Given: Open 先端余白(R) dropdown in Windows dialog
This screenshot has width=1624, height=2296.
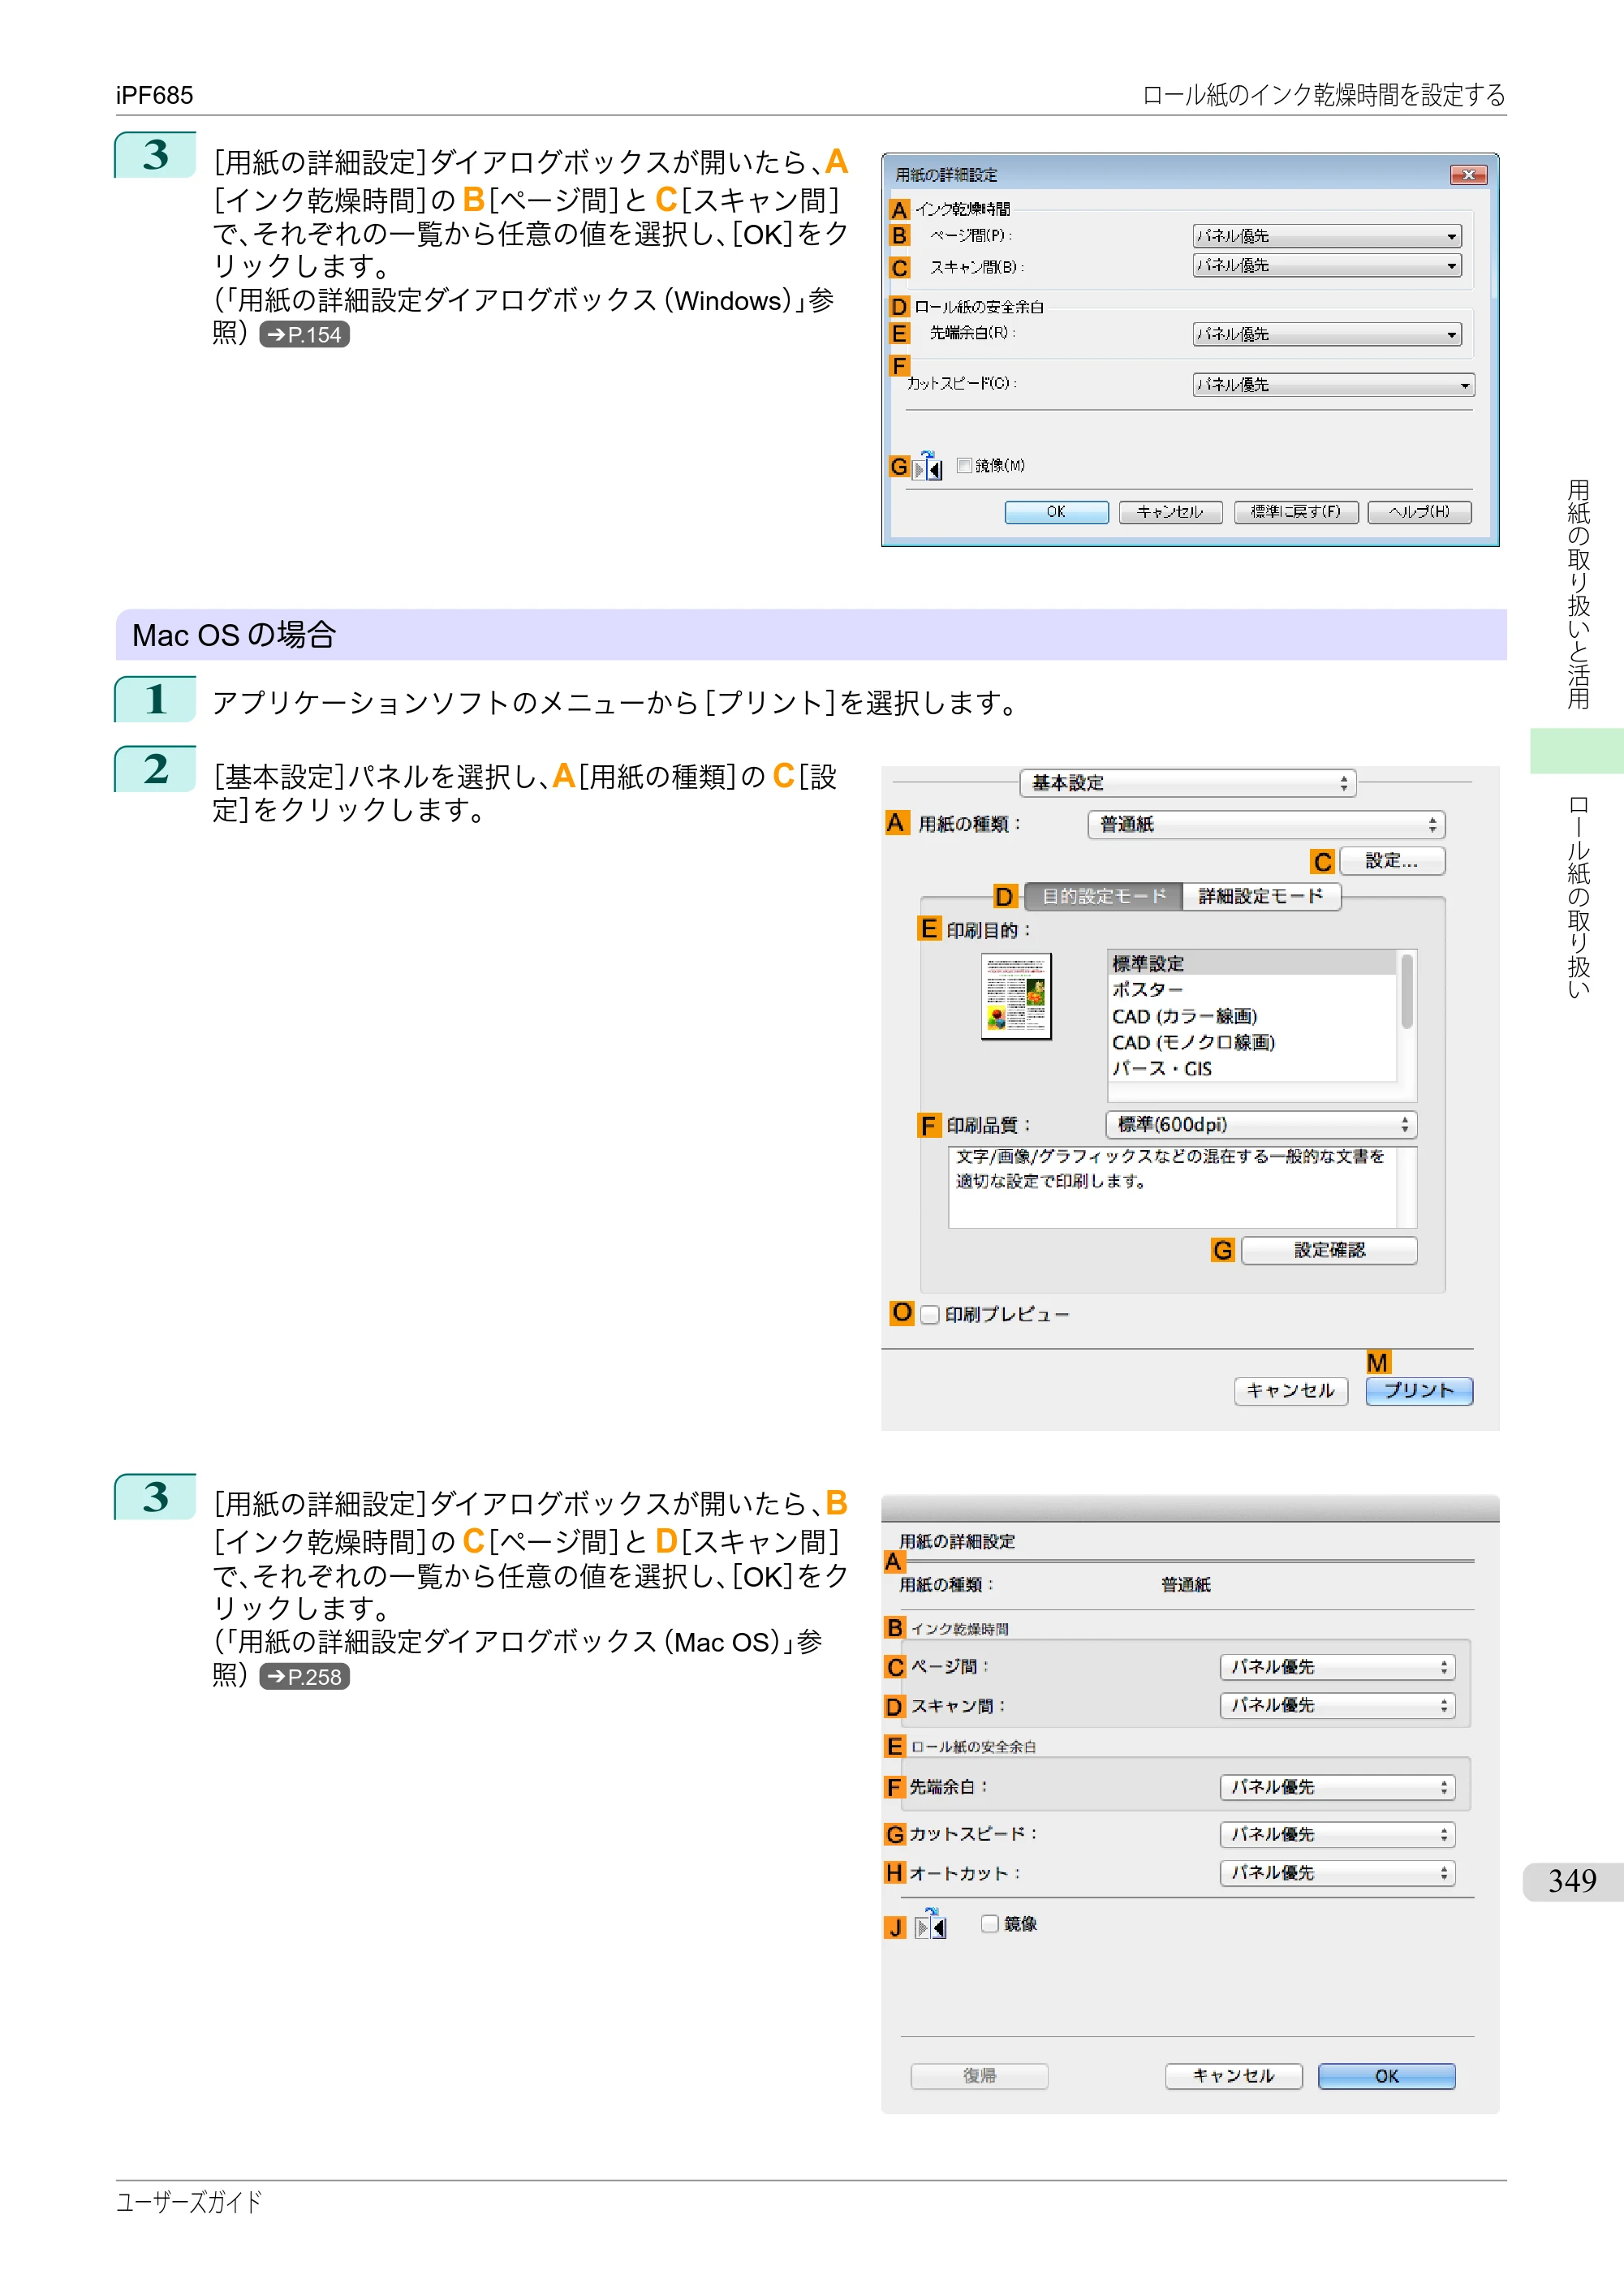Looking at the screenshot, I should 1327,334.
